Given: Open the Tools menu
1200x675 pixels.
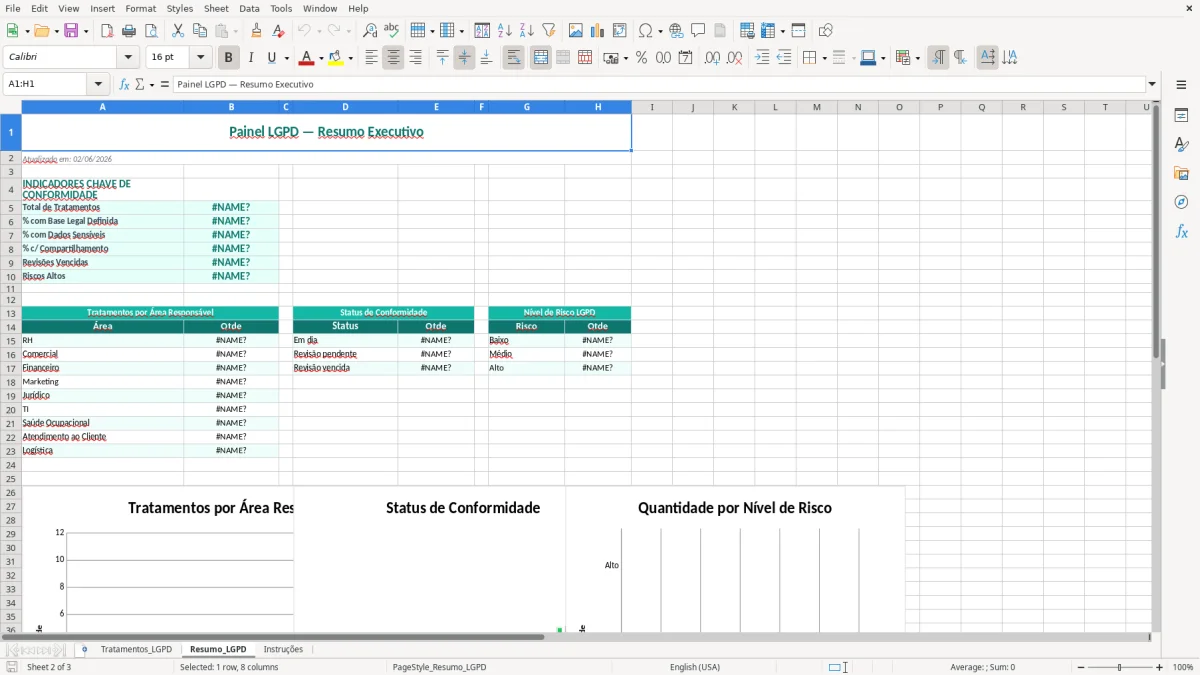Looking at the screenshot, I should (x=281, y=8).
